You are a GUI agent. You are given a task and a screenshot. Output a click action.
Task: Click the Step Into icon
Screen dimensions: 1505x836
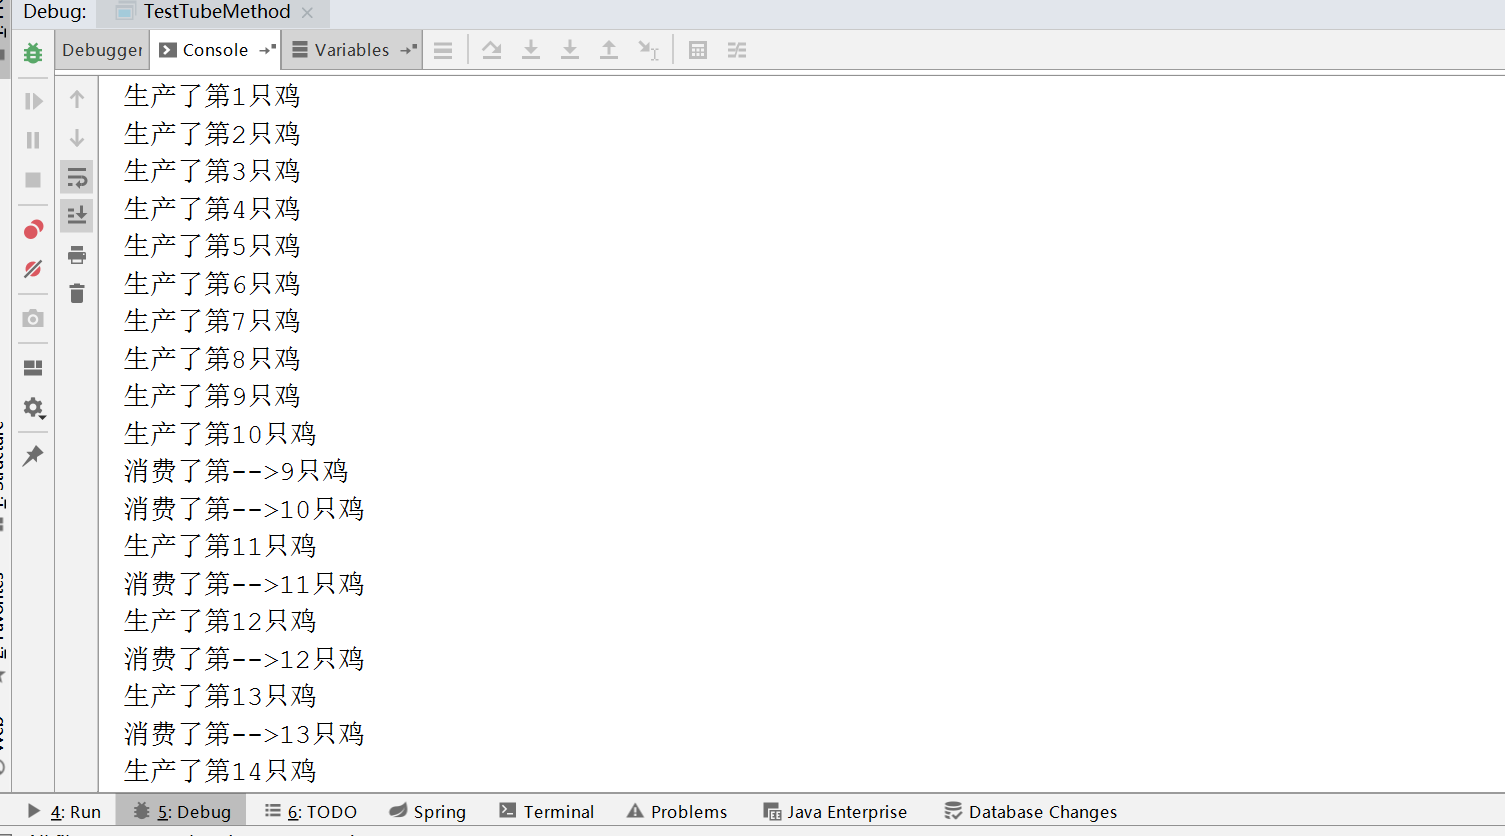(531, 50)
